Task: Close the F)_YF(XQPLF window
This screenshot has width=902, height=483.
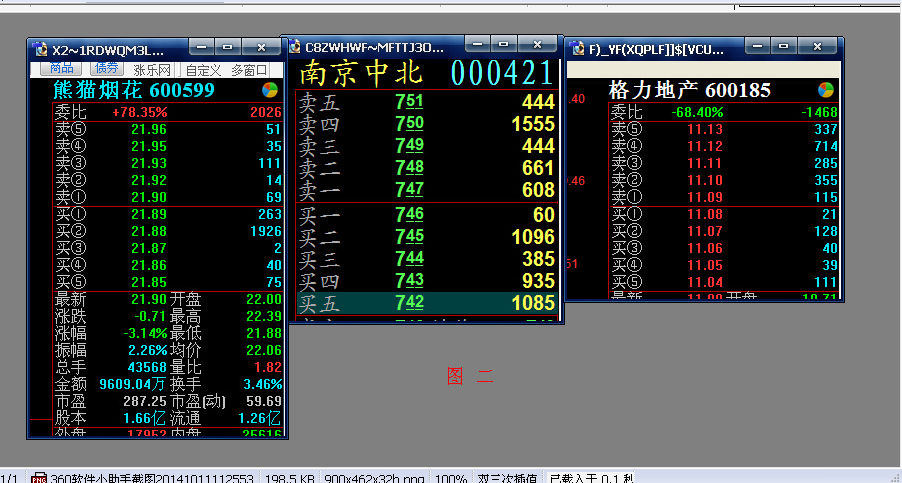Action: pyautogui.click(x=817, y=47)
